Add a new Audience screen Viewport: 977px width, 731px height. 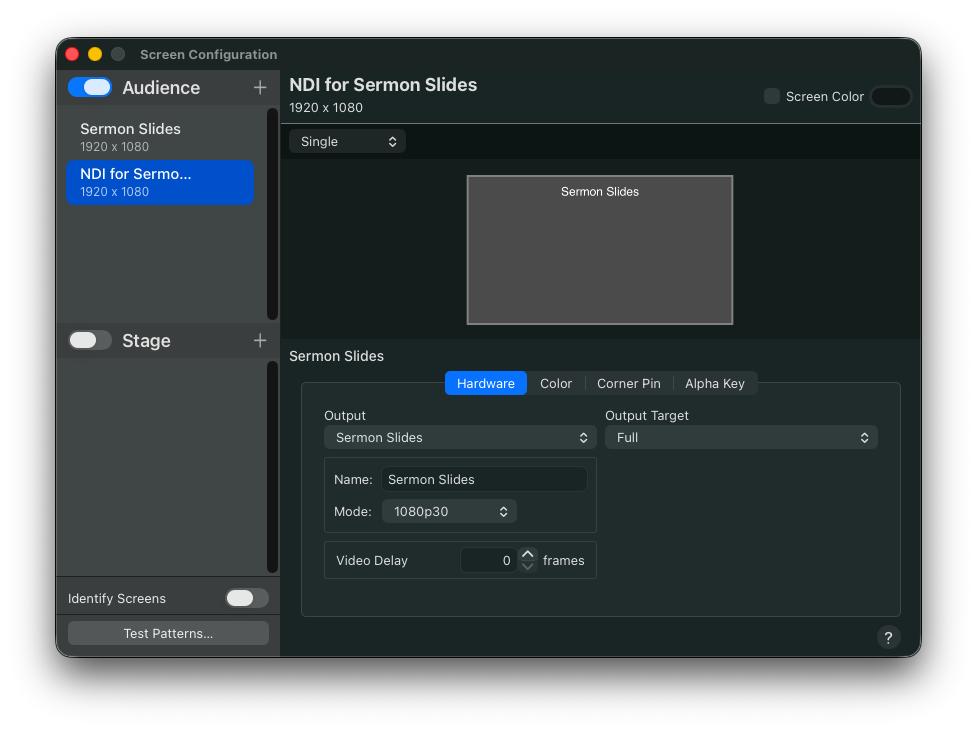[260, 88]
